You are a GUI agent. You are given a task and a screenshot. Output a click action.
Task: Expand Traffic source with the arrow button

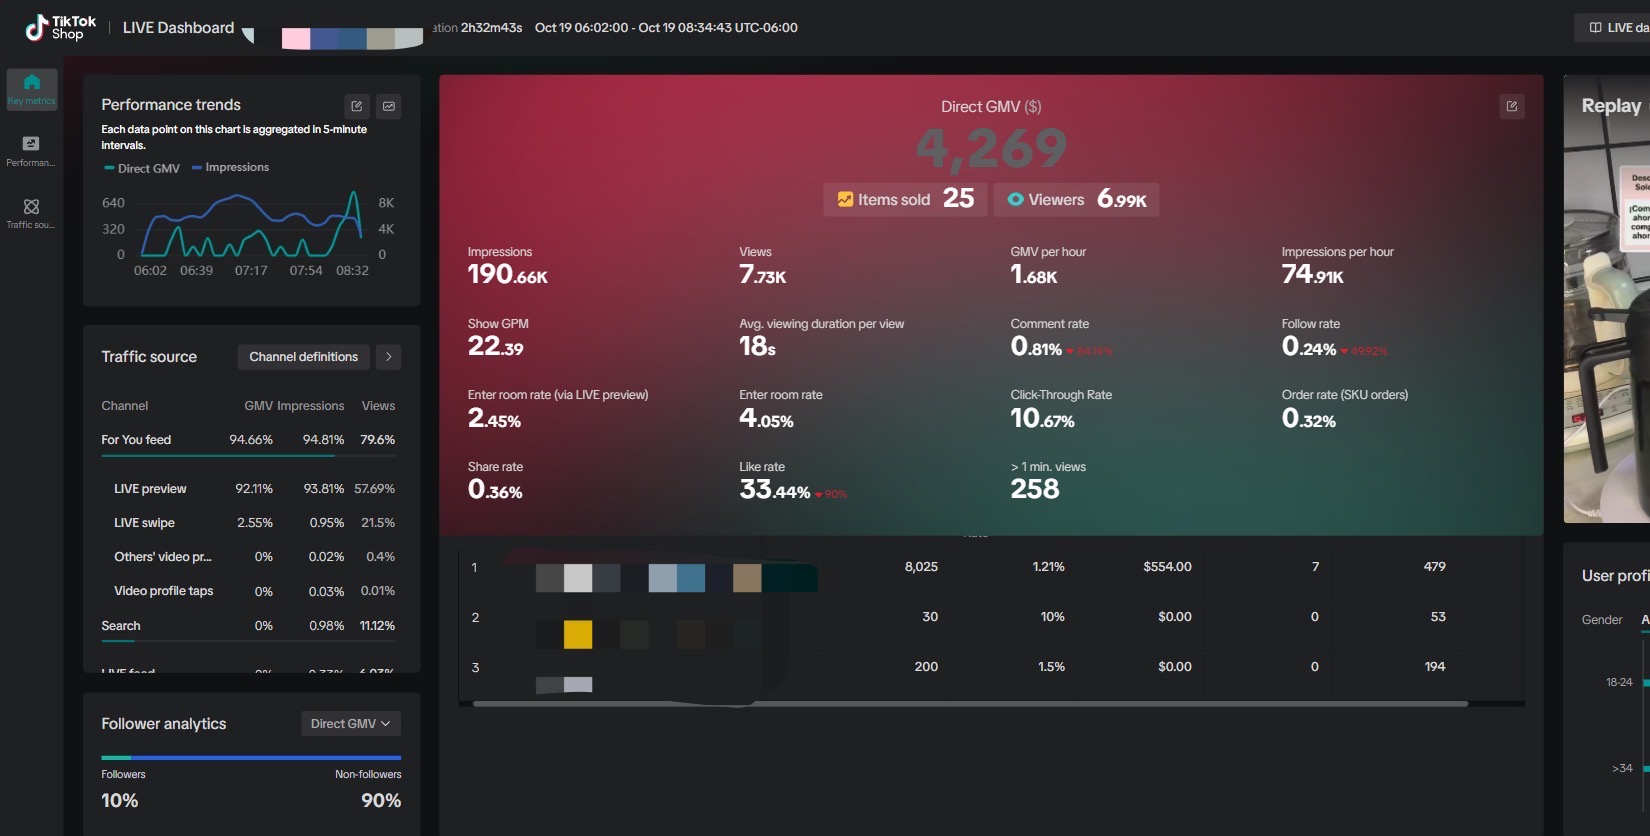tap(388, 357)
